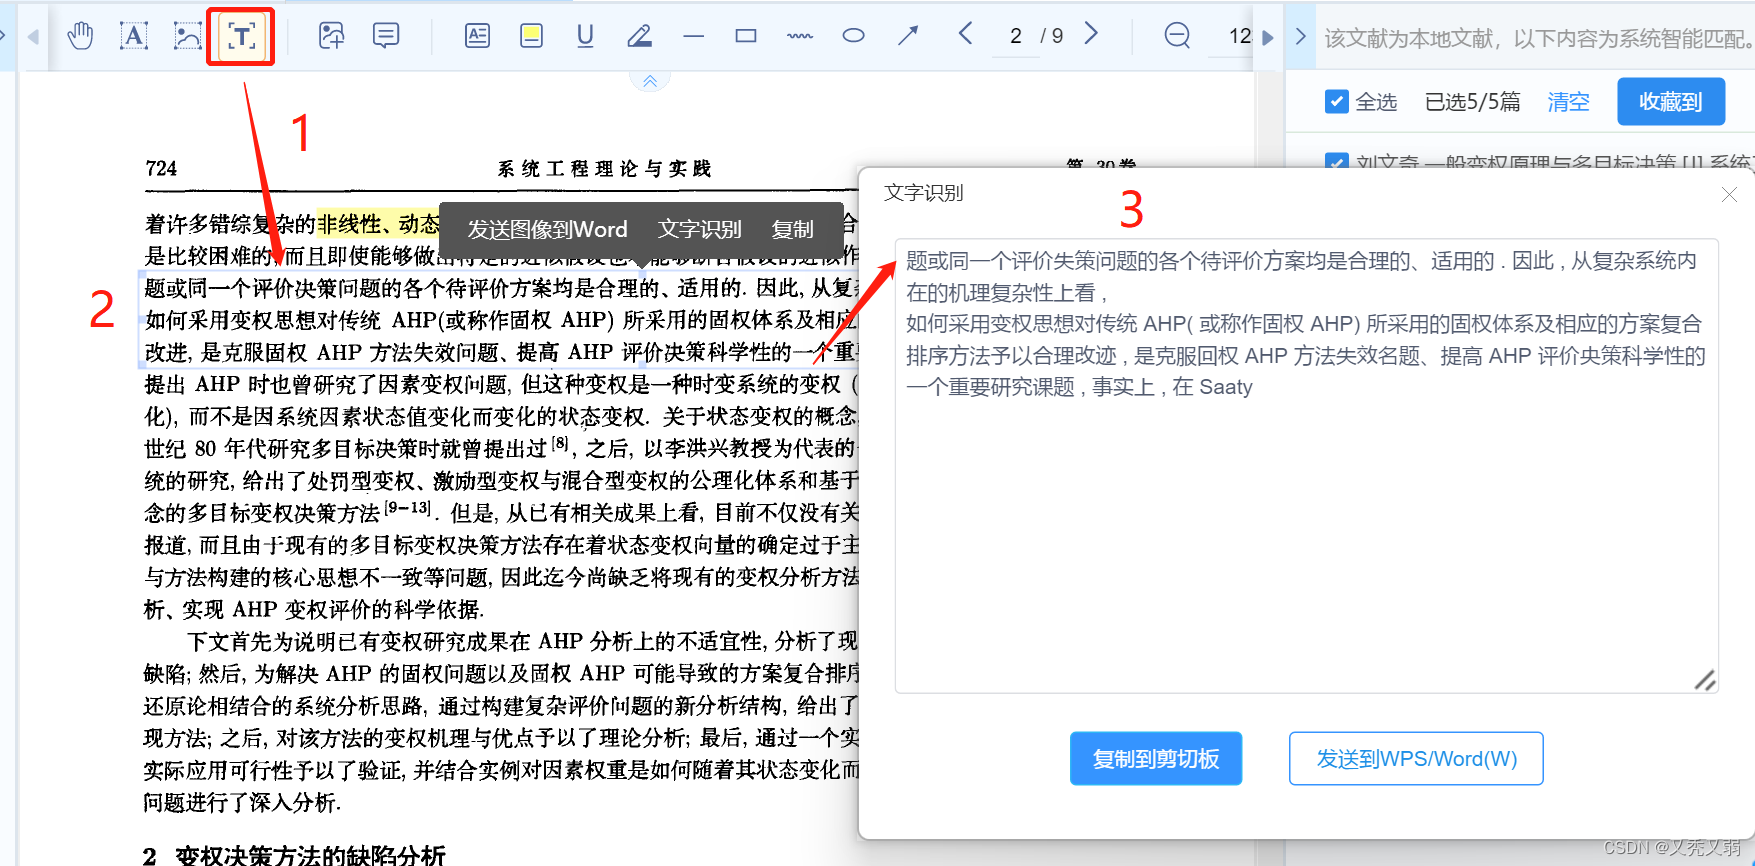Click the insert image icon

[331, 36]
